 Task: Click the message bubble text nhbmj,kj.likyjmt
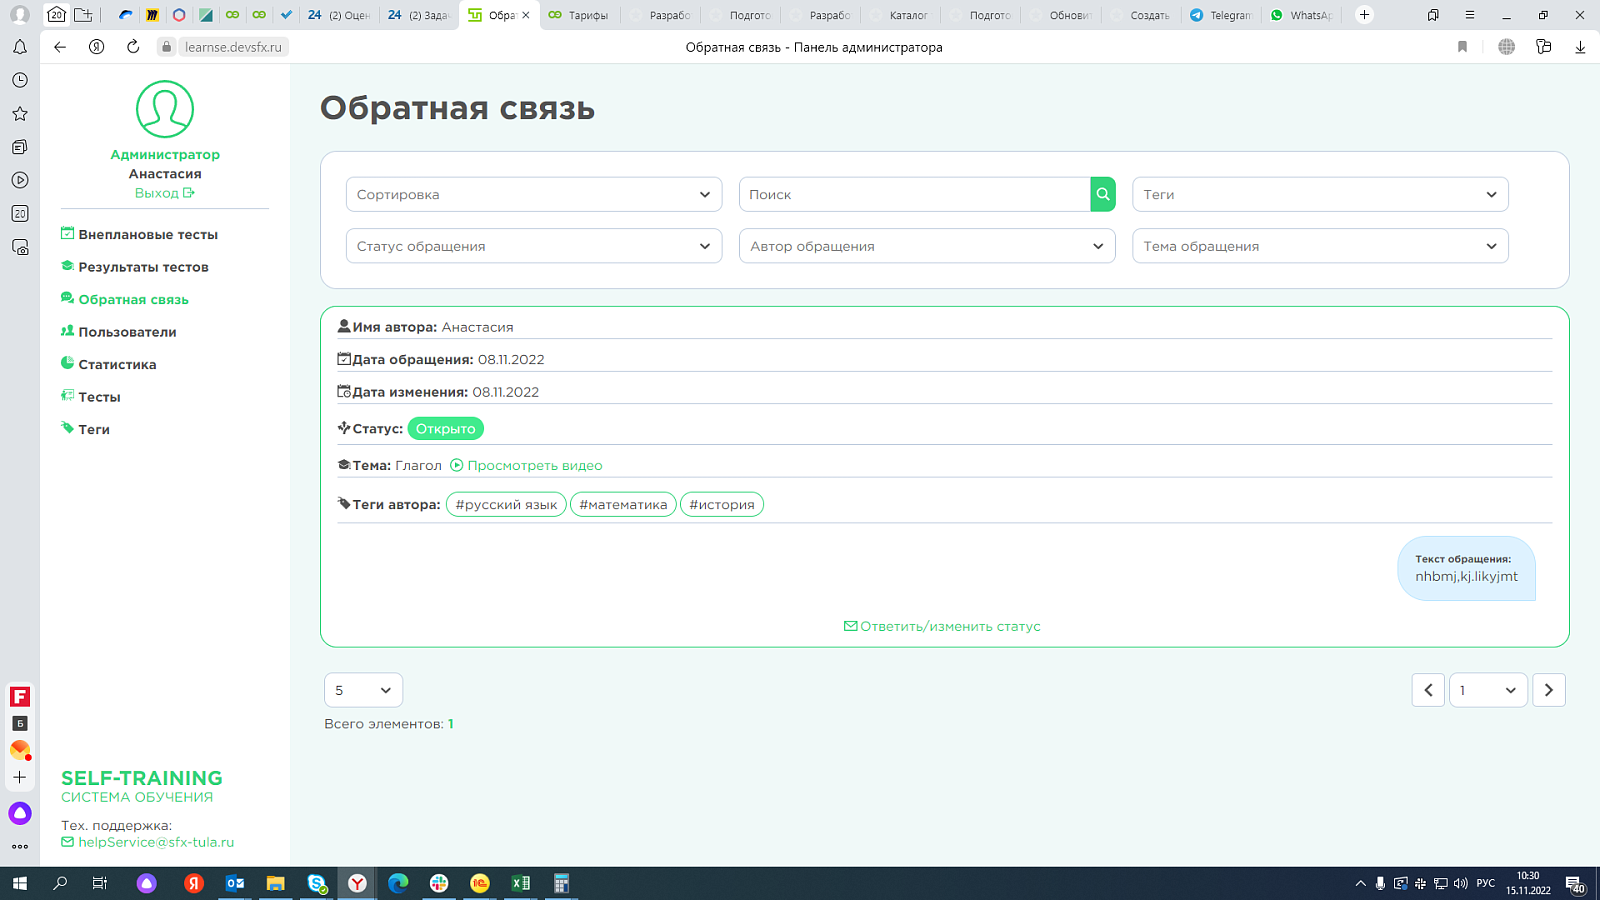click(x=1466, y=576)
